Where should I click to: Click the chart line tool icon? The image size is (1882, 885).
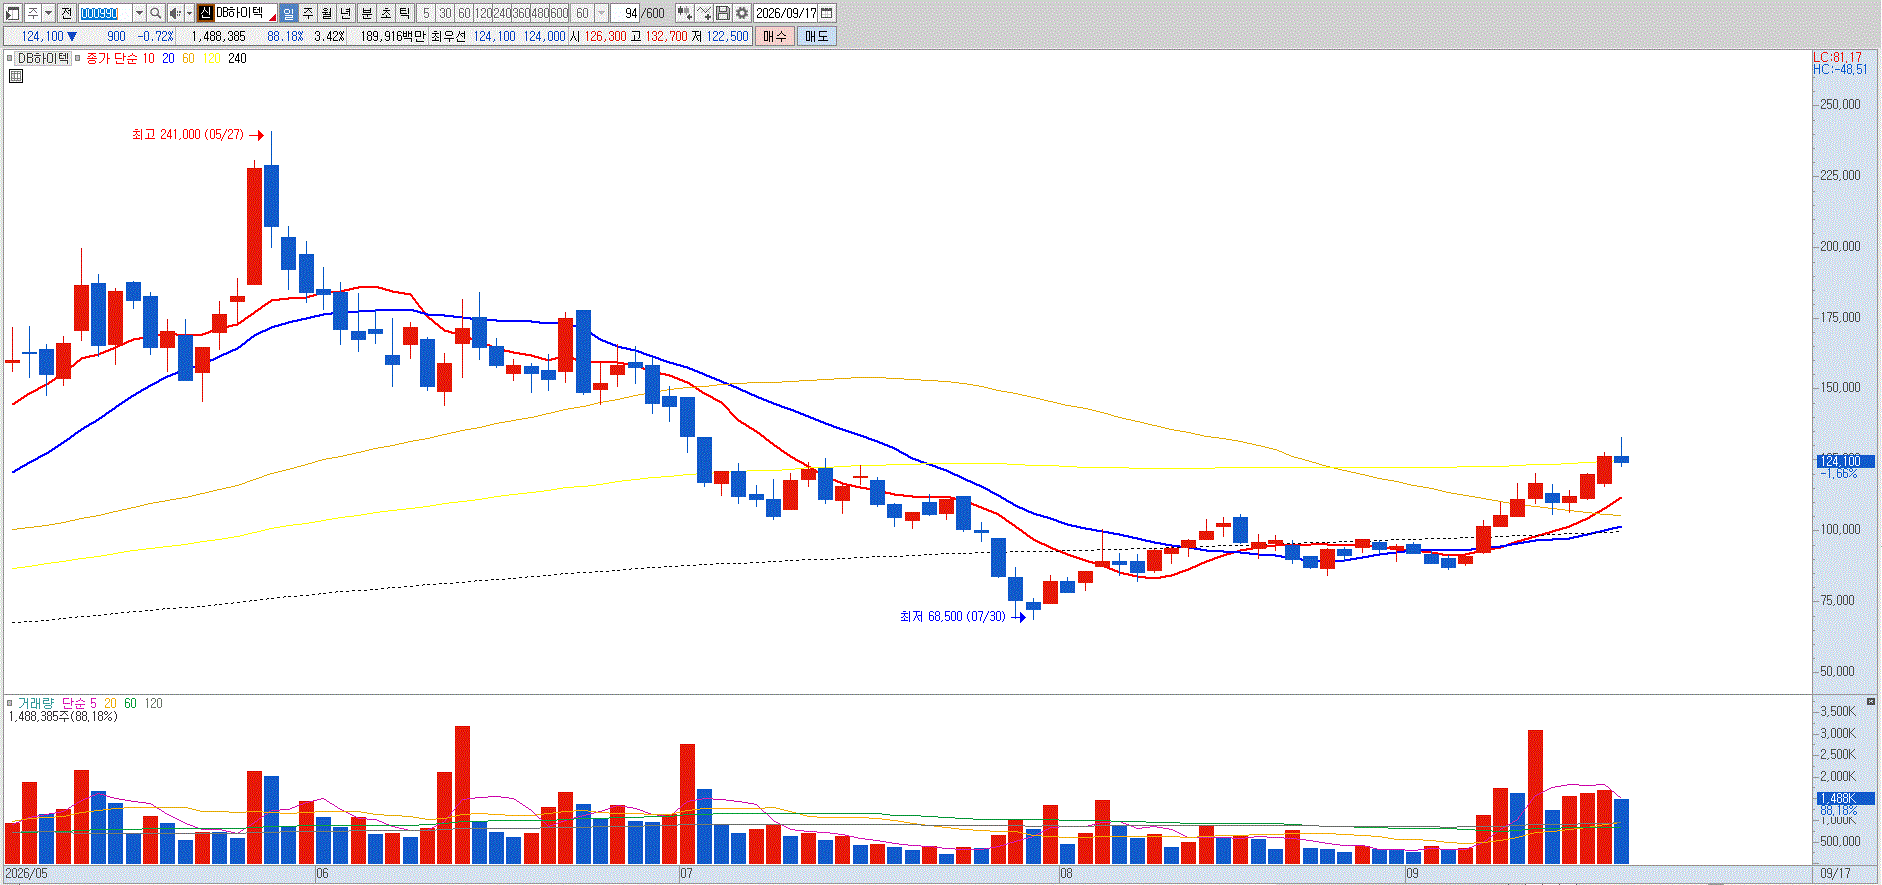(x=703, y=13)
